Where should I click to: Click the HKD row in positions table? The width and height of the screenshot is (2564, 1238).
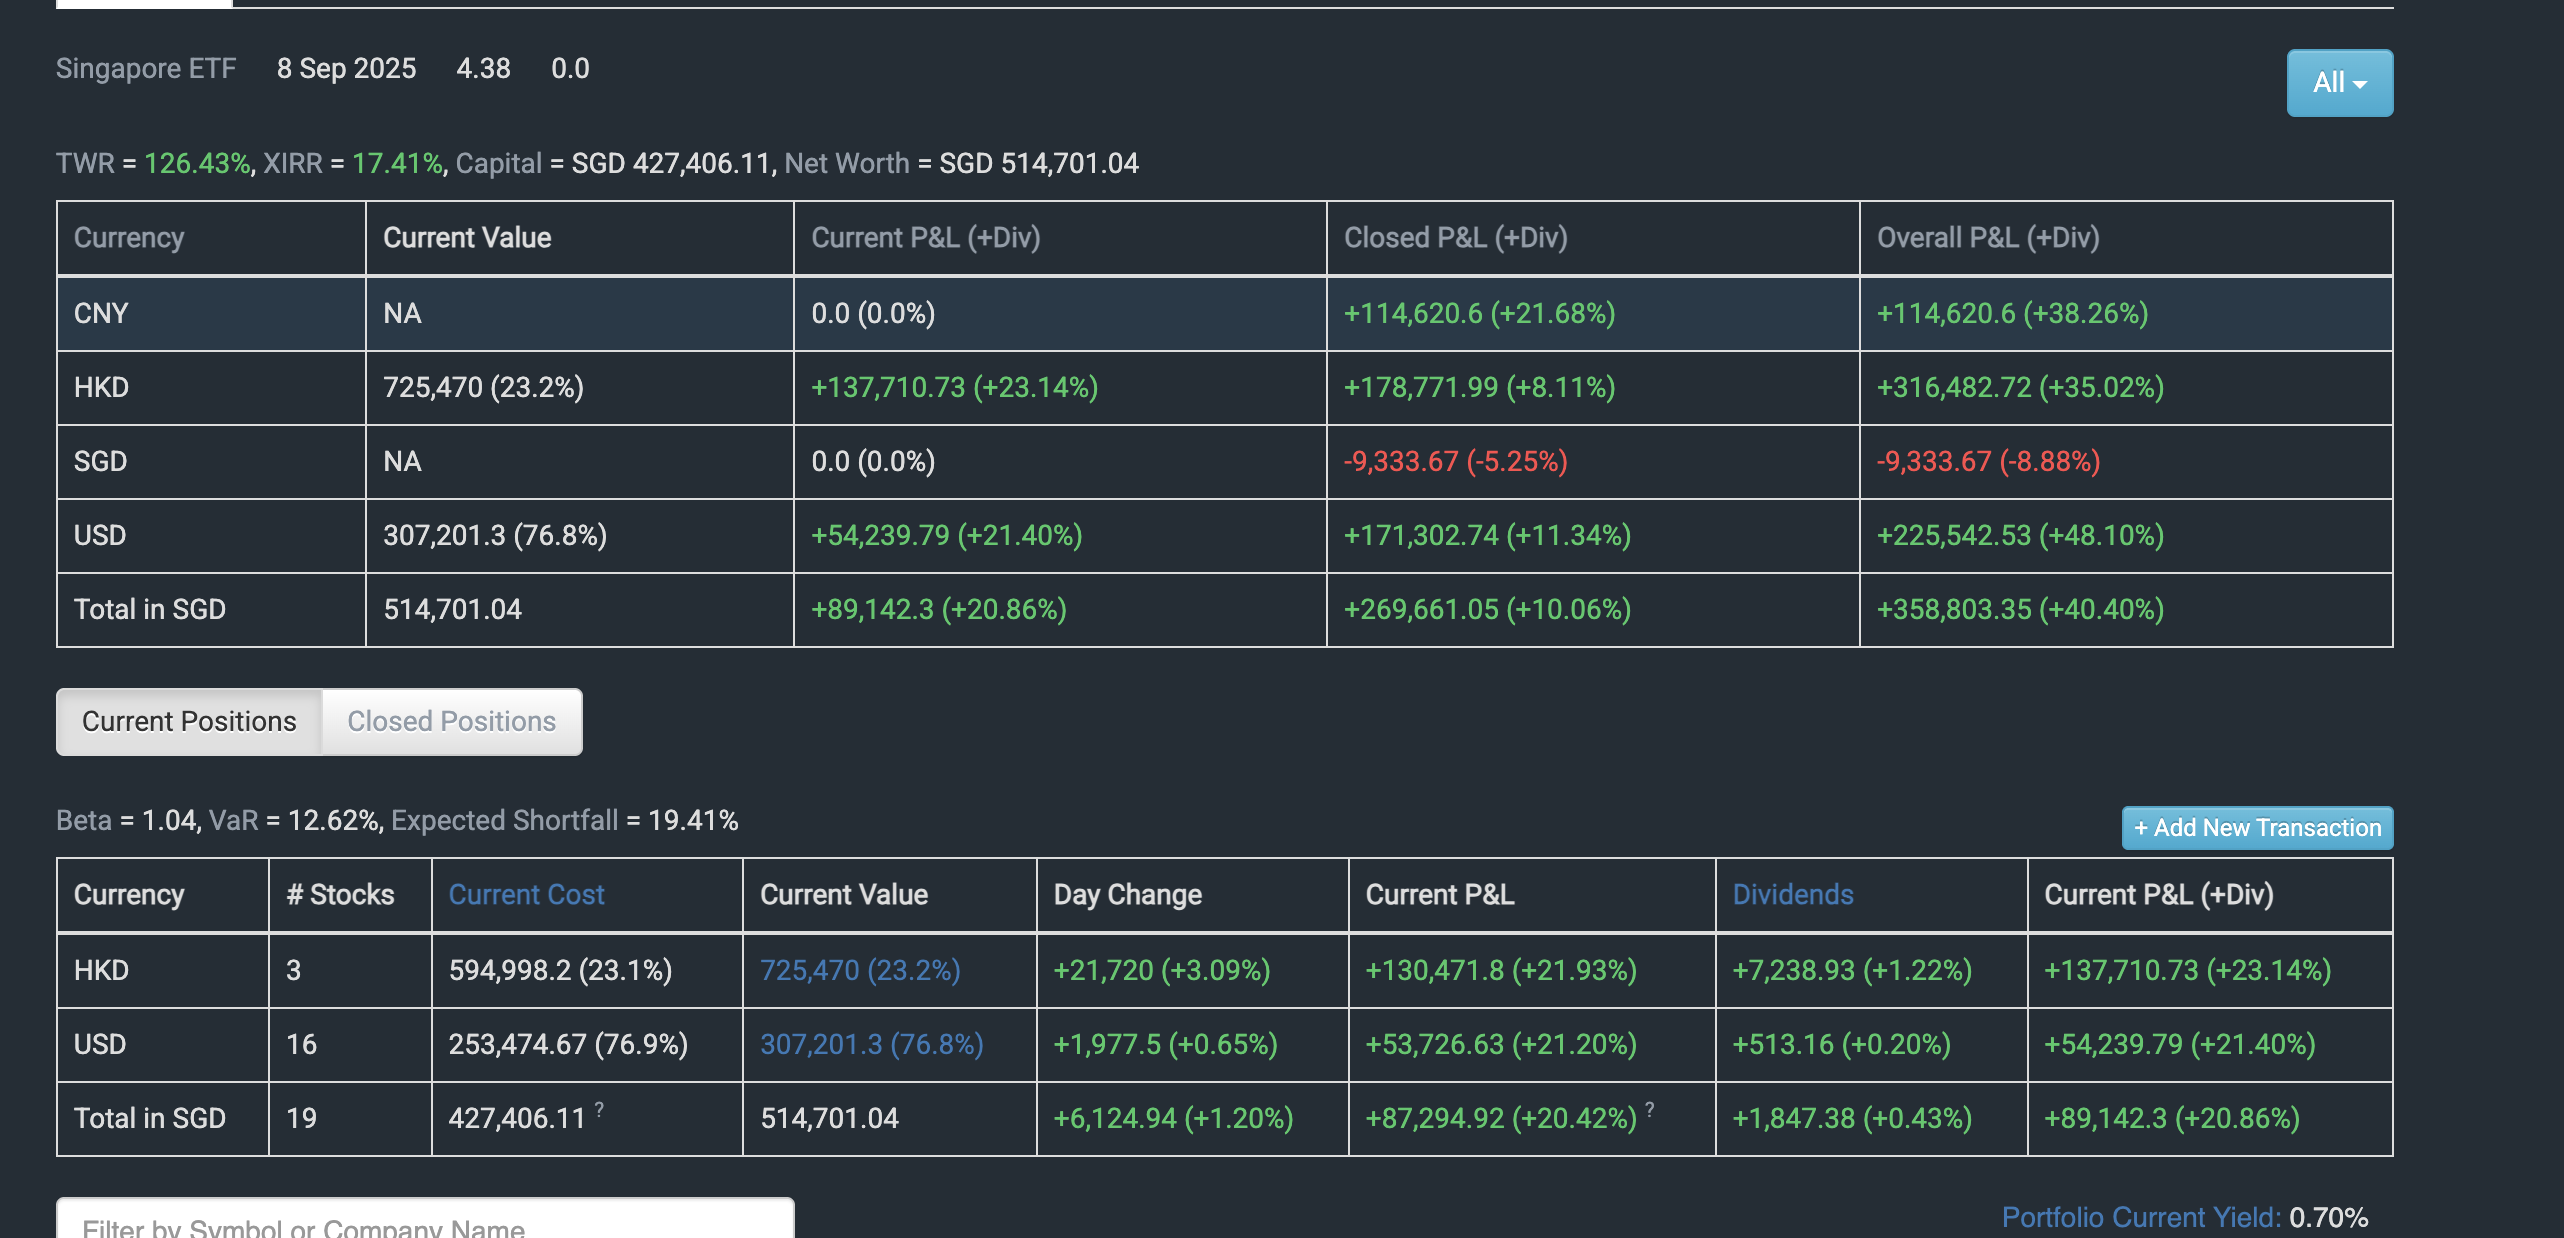click(x=101, y=970)
